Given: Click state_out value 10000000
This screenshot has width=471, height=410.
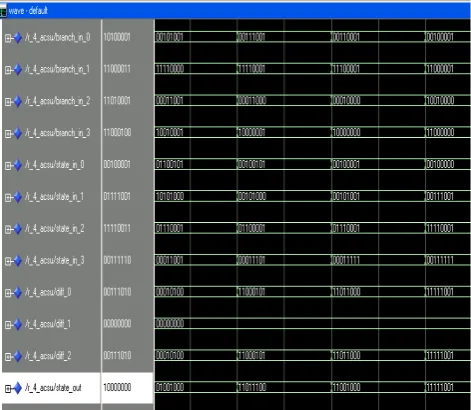Looking at the screenshot, I should [117, 387].
